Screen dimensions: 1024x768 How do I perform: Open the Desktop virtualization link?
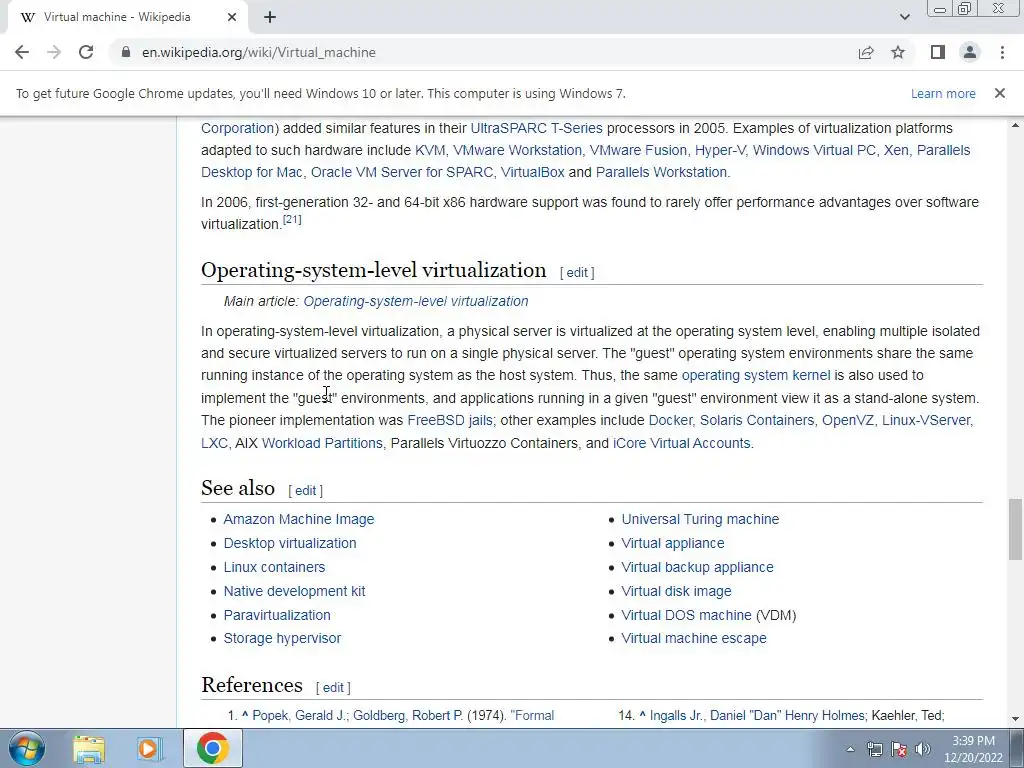pos(290,543)
